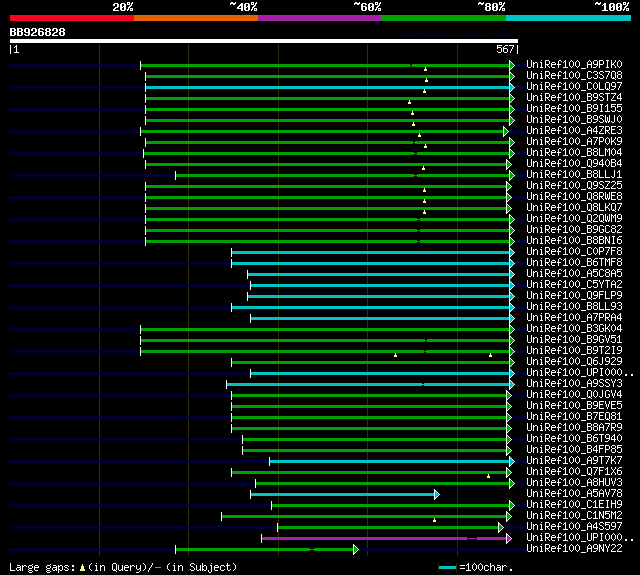Click the rightmost yellow gap marker on B9T2I9 row

490,355
